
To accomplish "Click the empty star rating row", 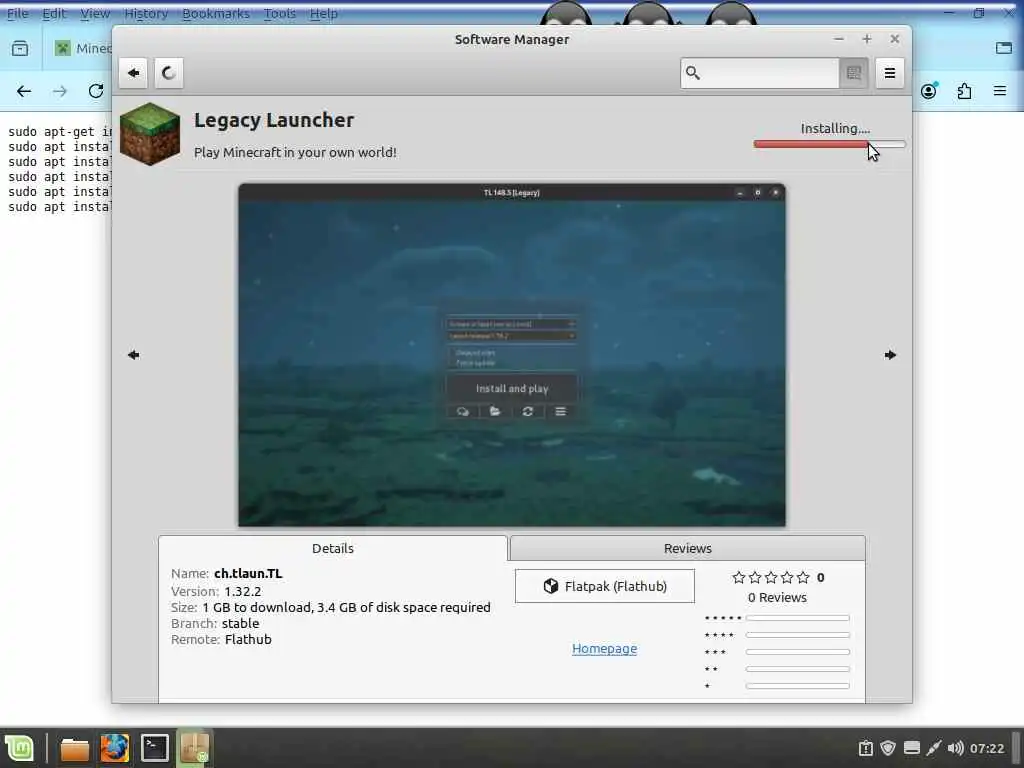I will [x=771, y=577].
